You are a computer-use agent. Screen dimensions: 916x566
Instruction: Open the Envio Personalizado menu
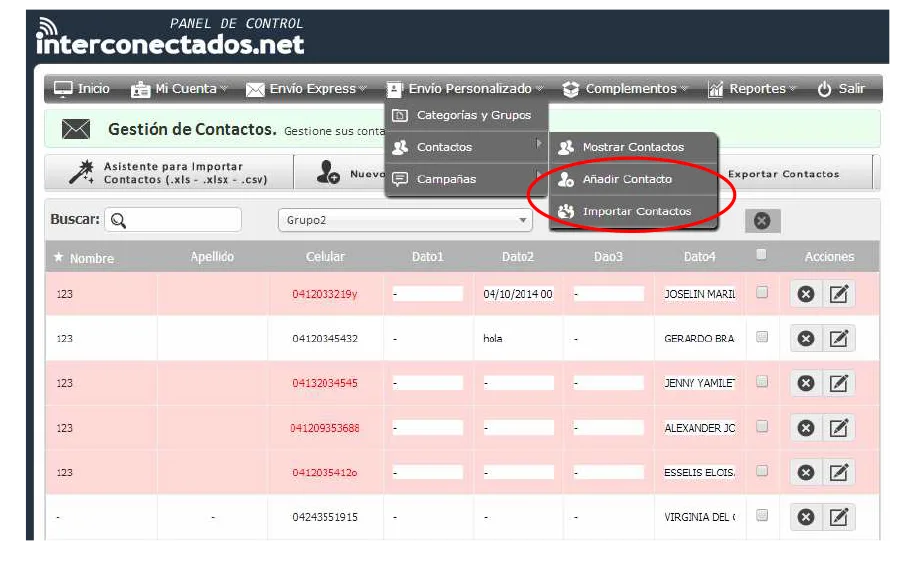(x=465, y=89)
